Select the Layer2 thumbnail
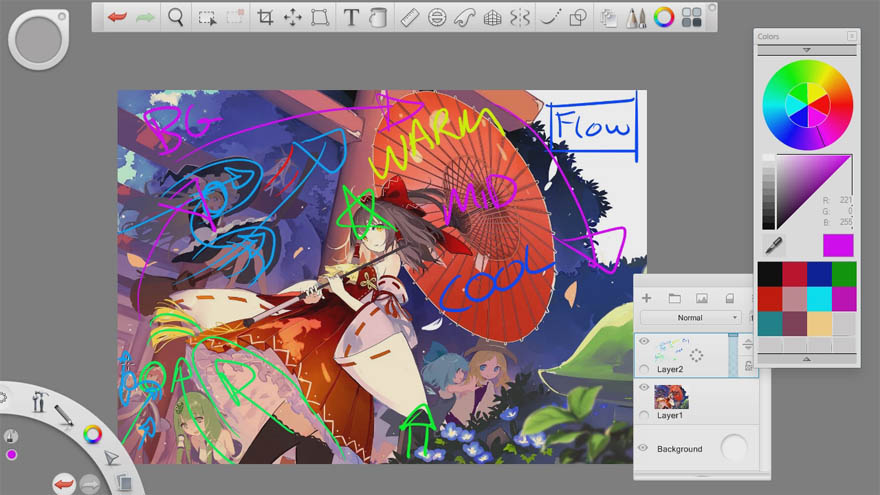 [672, 351]
